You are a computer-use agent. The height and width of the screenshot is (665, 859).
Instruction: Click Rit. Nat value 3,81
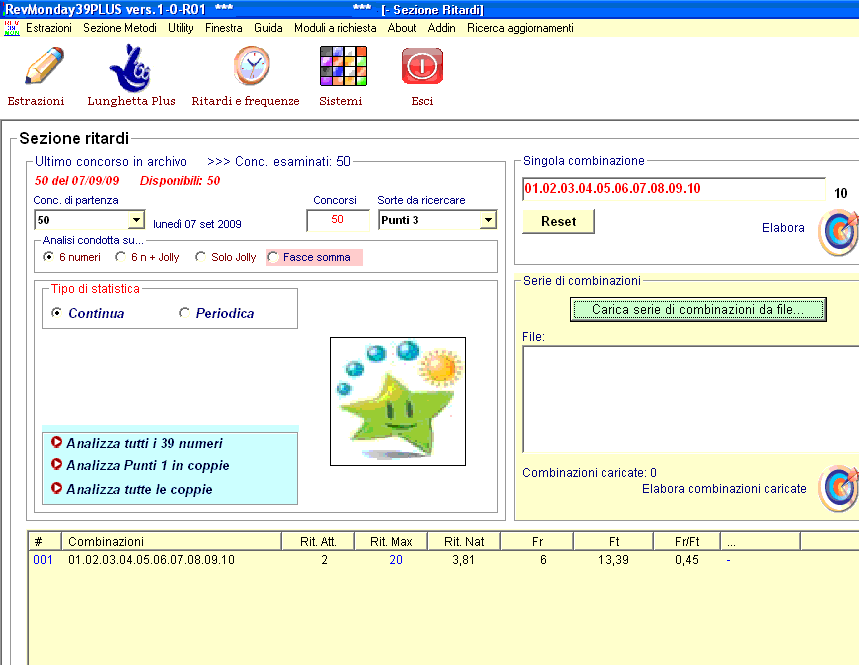pyautogui.click(x=463, y=560)
